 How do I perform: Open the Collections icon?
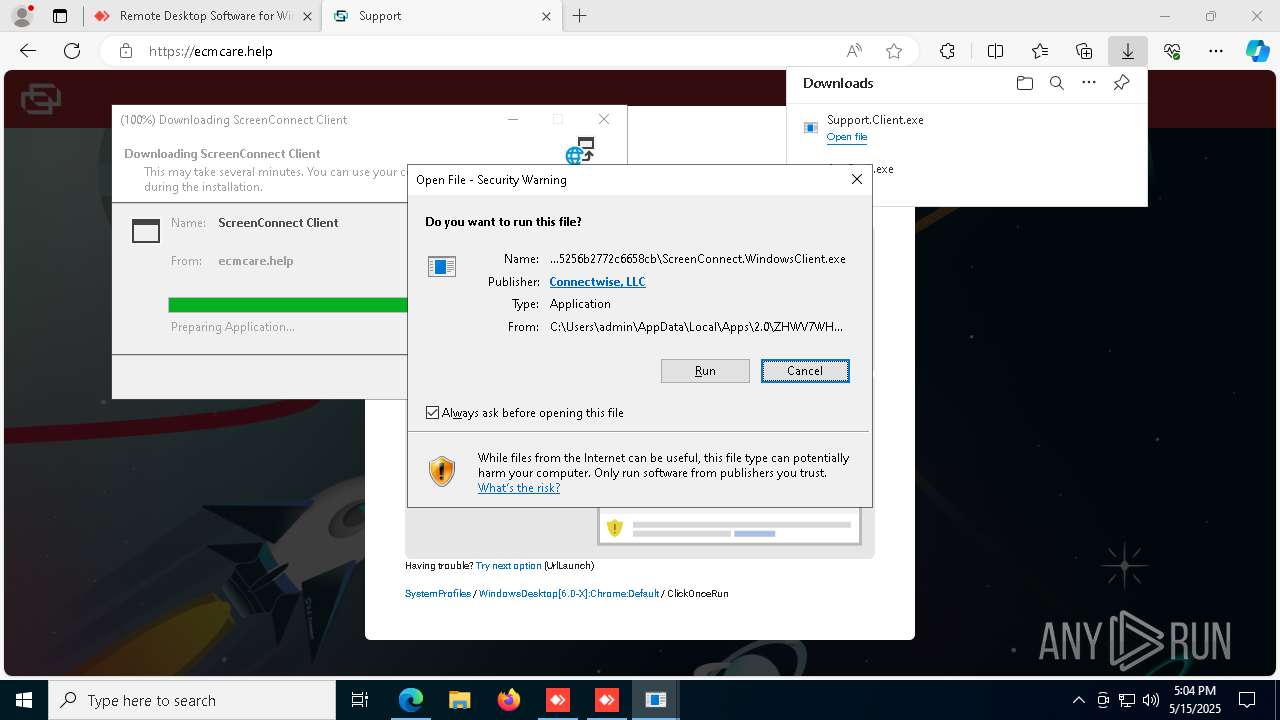[x=1084, y=51]
